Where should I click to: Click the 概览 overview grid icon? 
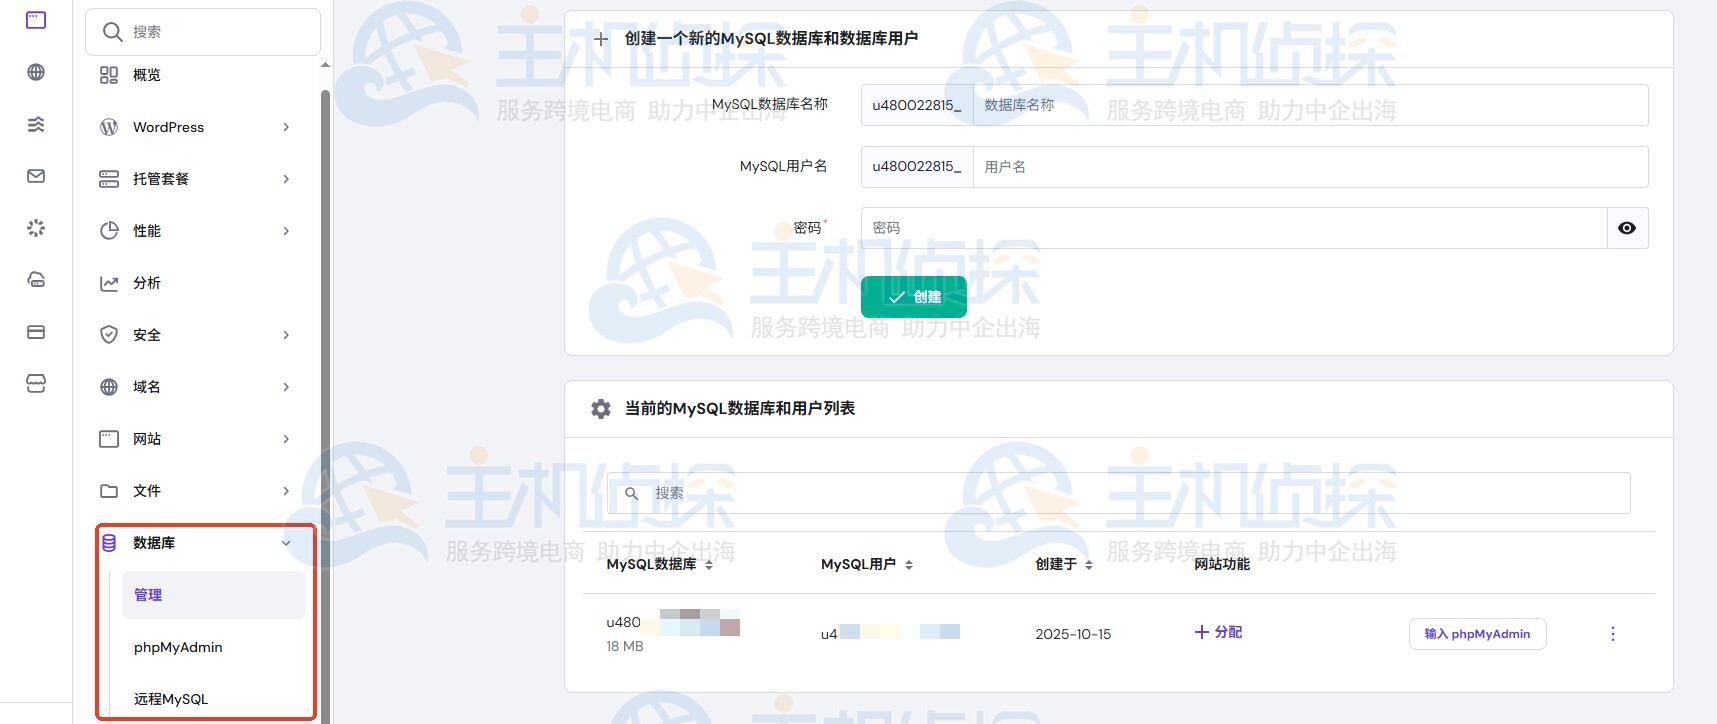pyautogui.click(x=109, y=75)
